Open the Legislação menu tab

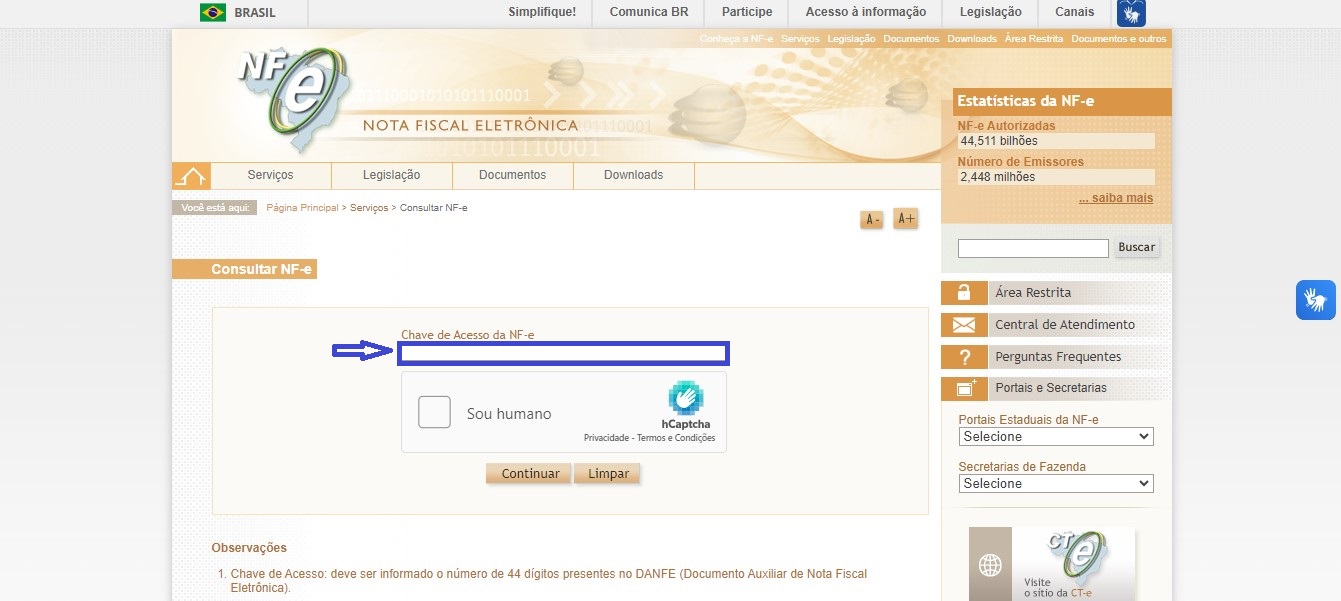tap(392, 175)
